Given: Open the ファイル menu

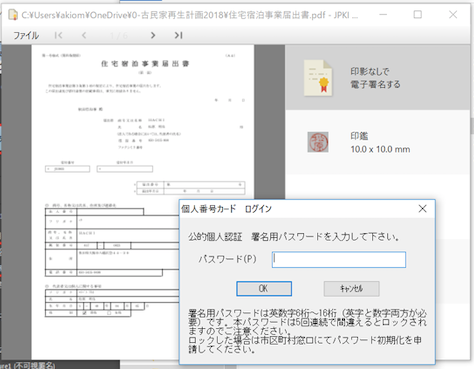Looking at the screenshot, I should pos(26,35).
